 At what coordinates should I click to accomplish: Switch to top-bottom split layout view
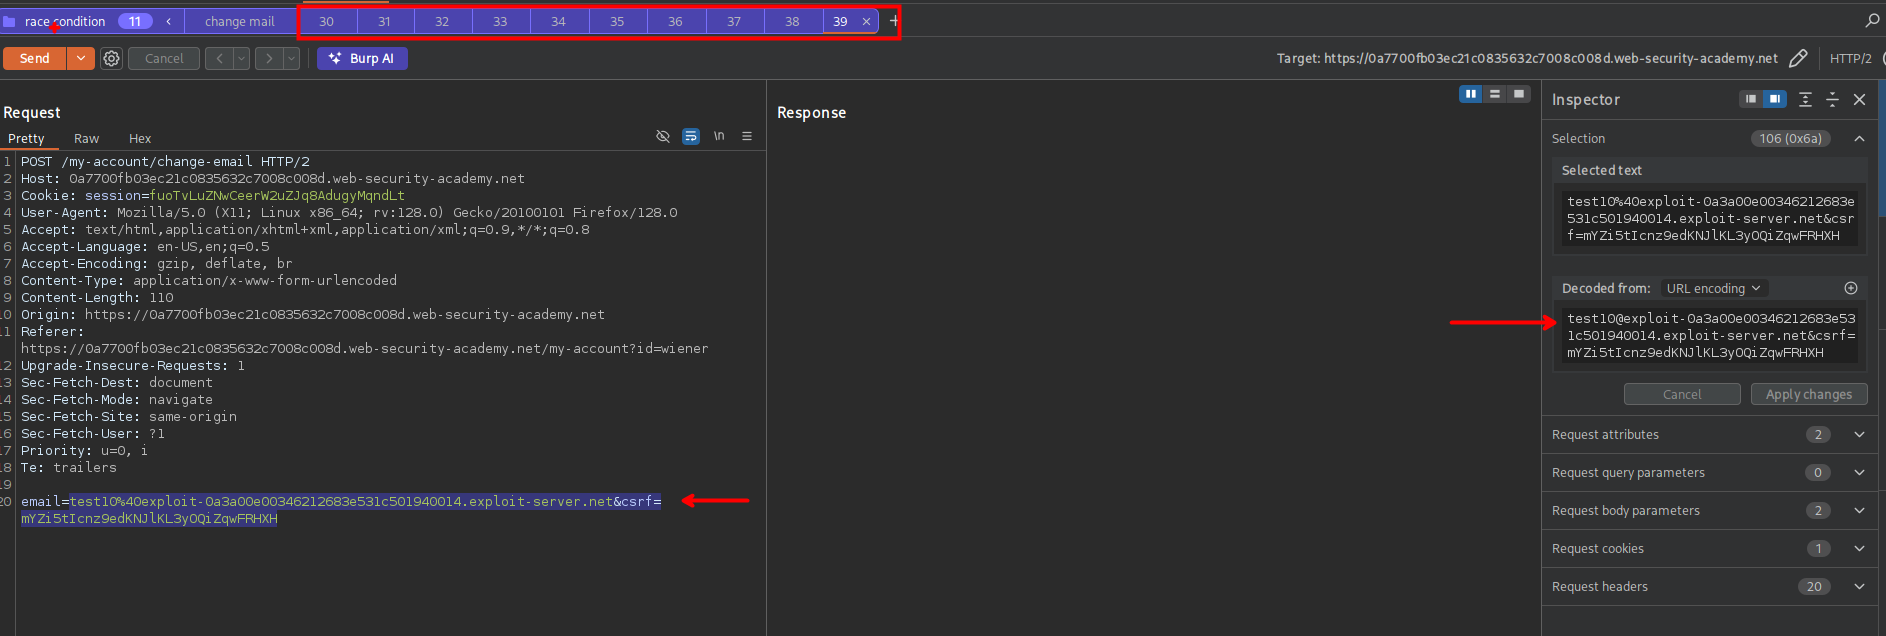coord(1495,94)
